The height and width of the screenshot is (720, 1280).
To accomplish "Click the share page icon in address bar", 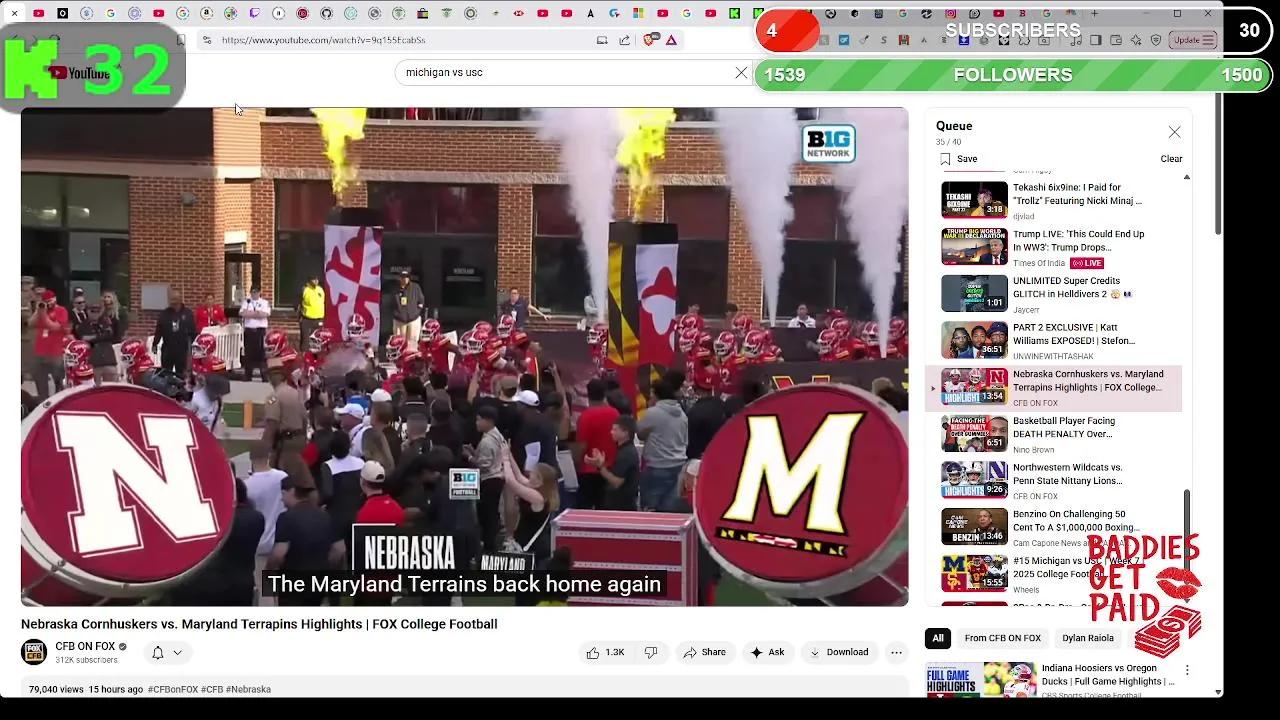I will click(625, 40).
